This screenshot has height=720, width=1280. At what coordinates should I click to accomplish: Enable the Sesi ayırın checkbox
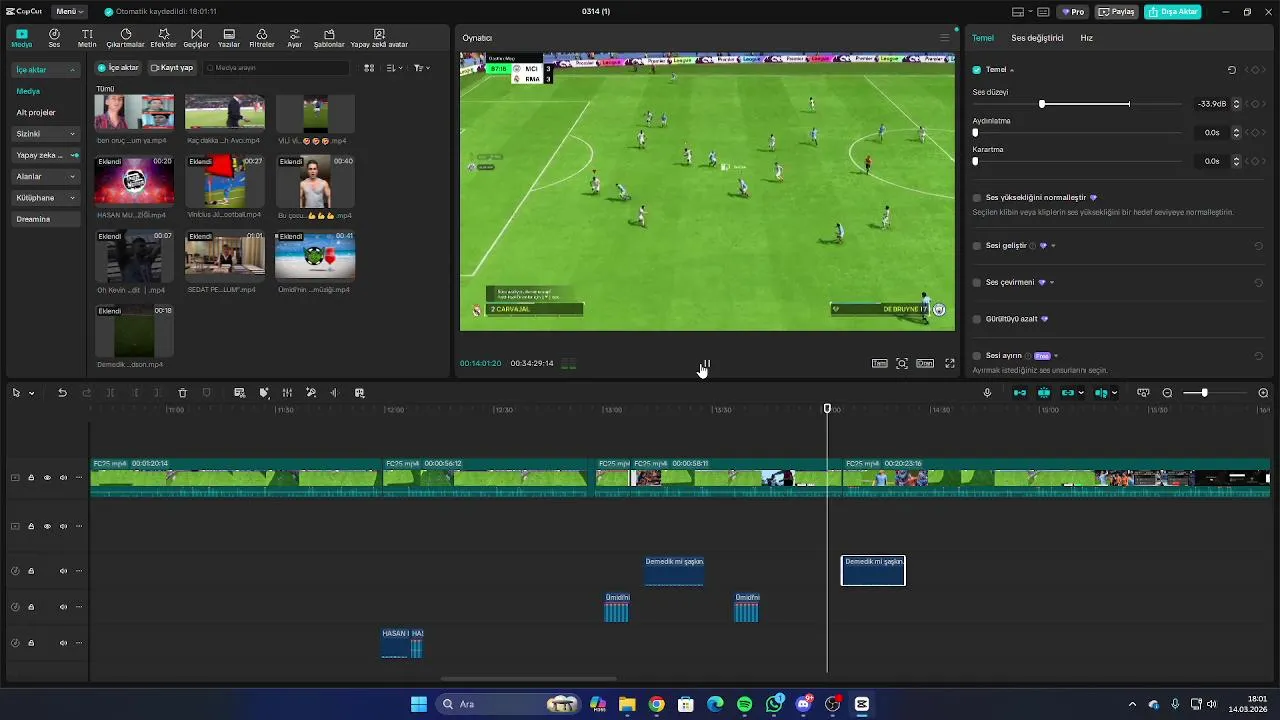(977, 356)
